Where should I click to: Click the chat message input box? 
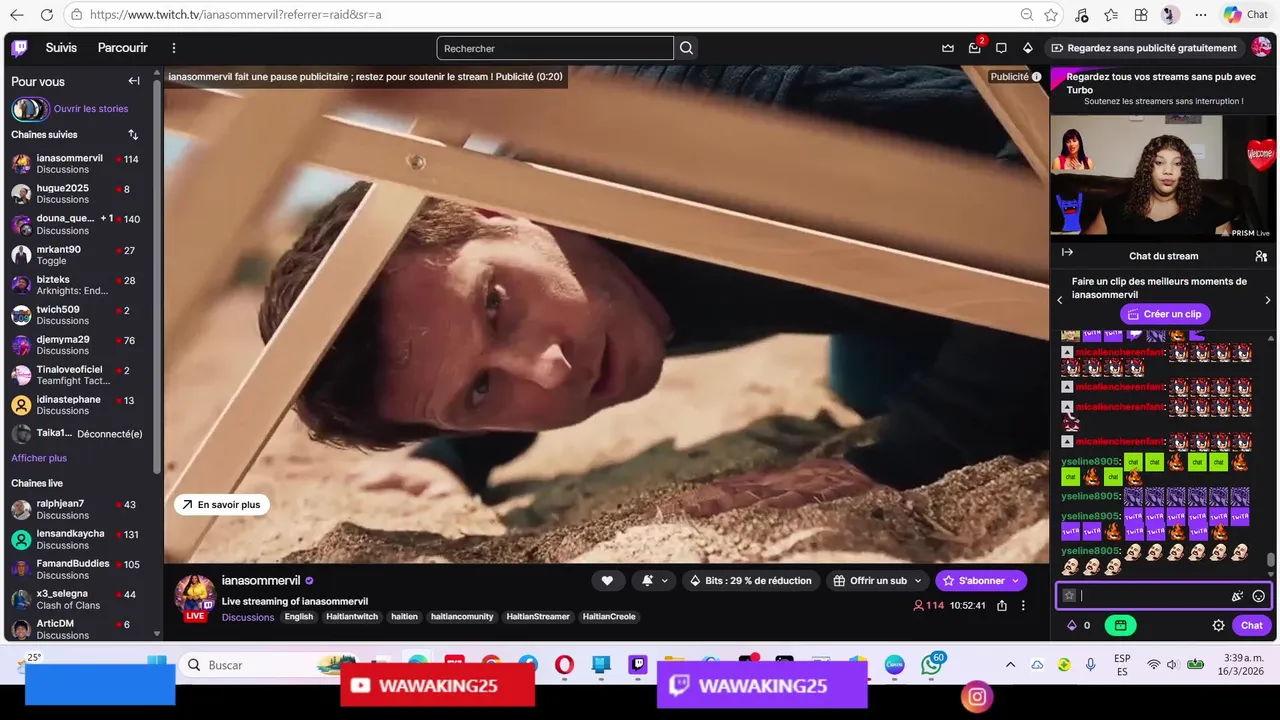[1164, 596]
